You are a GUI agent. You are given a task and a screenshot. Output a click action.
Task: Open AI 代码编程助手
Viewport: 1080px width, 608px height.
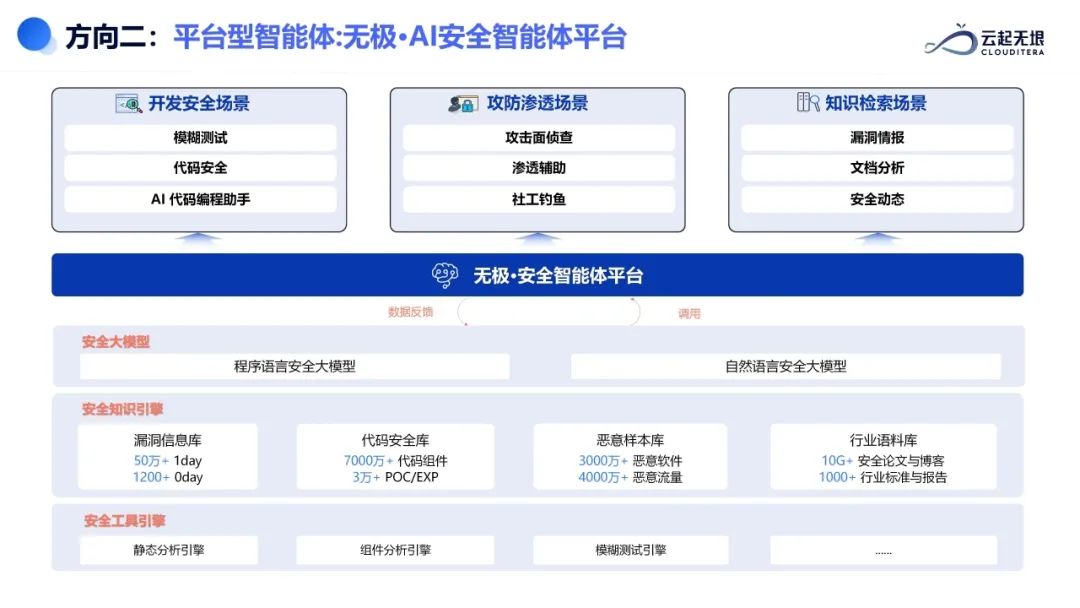coord(200,199)
